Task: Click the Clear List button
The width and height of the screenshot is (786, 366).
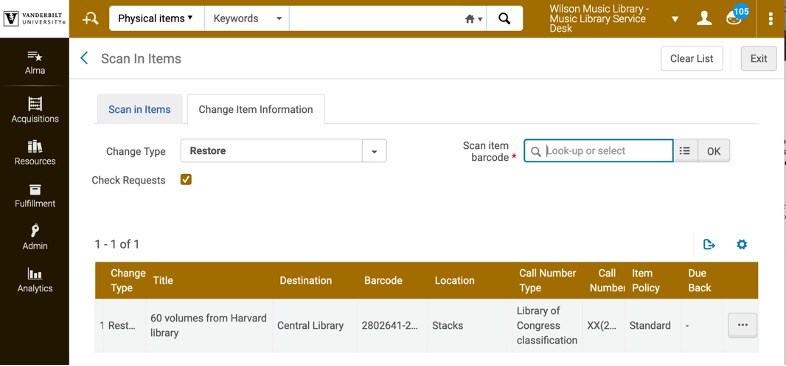Action: pos(692,59)
